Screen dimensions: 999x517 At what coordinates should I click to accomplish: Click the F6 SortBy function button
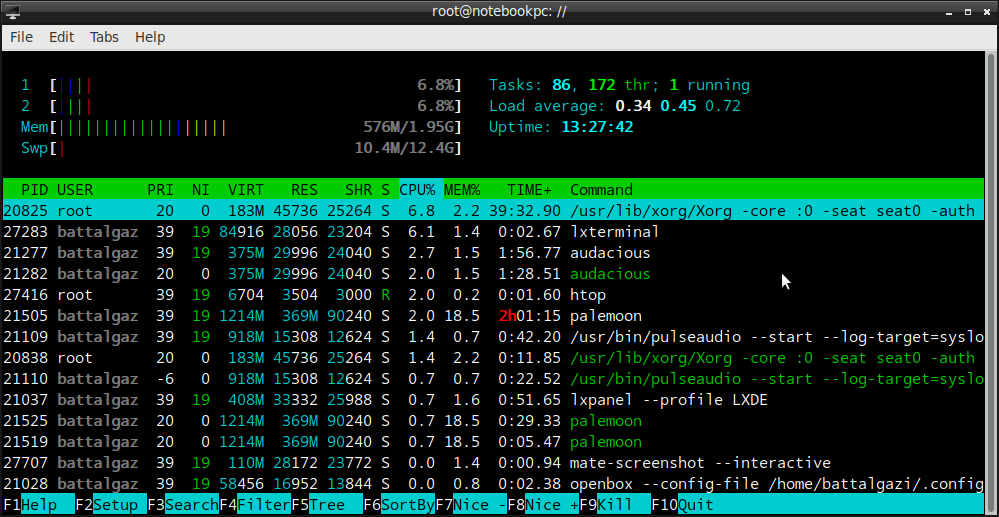pos(399,505)
